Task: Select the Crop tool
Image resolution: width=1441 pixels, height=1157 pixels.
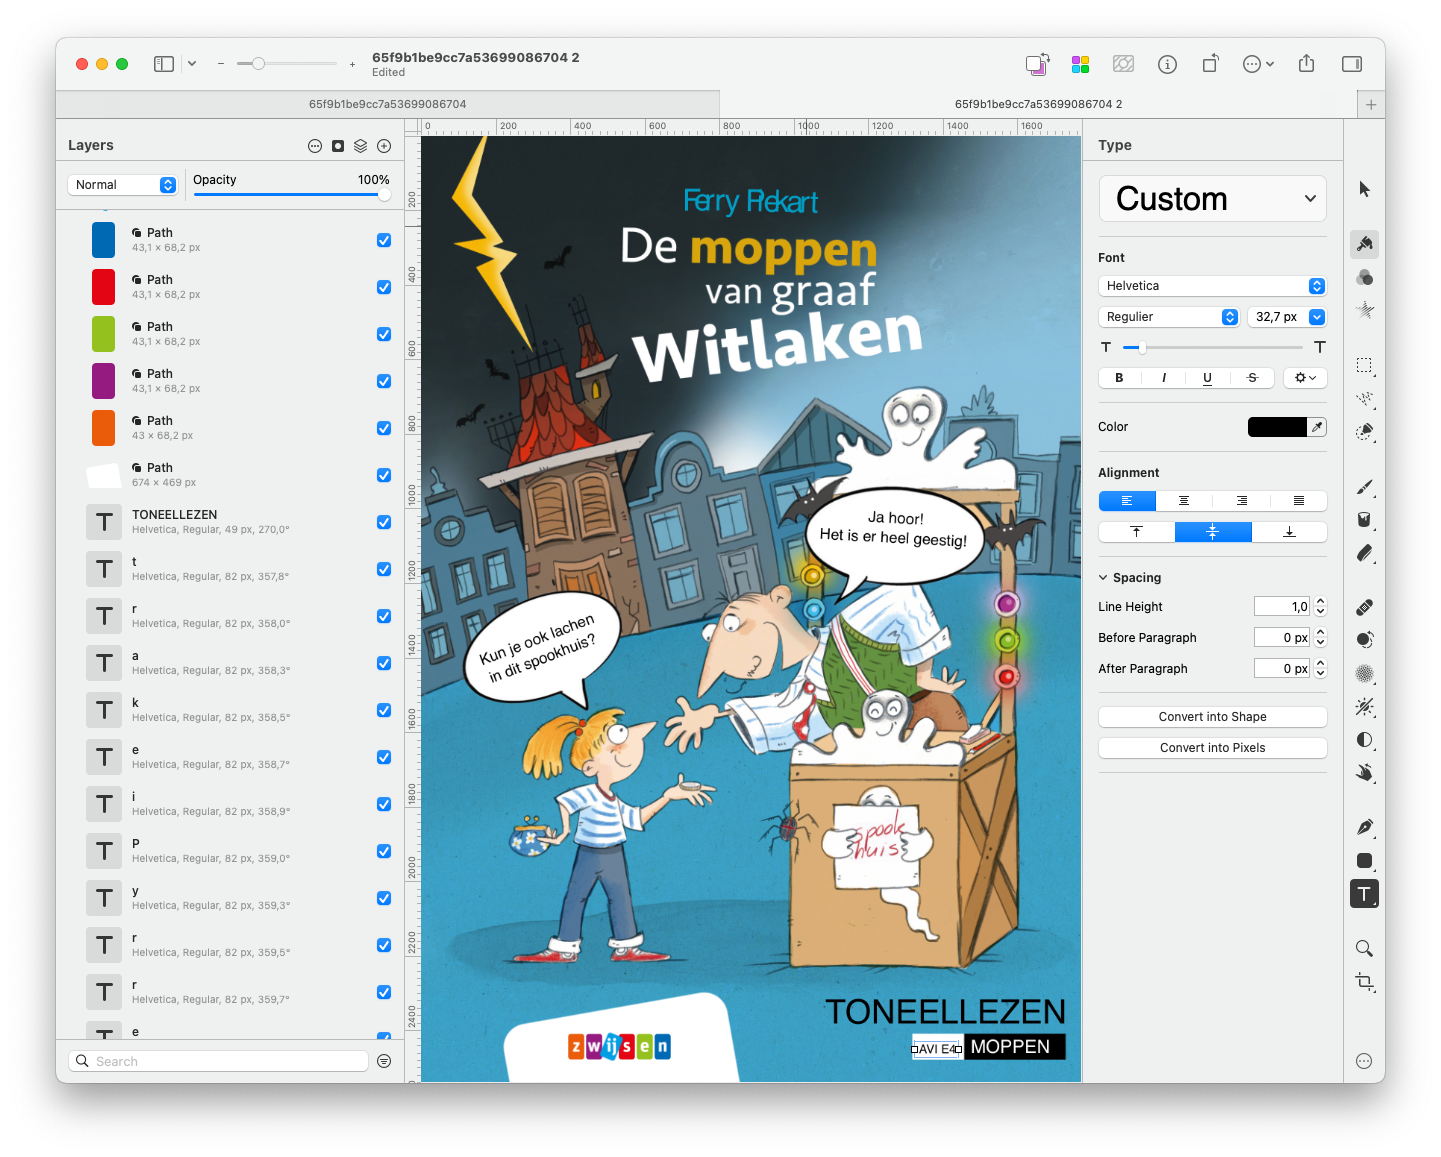Action: tap(1364, 982)
